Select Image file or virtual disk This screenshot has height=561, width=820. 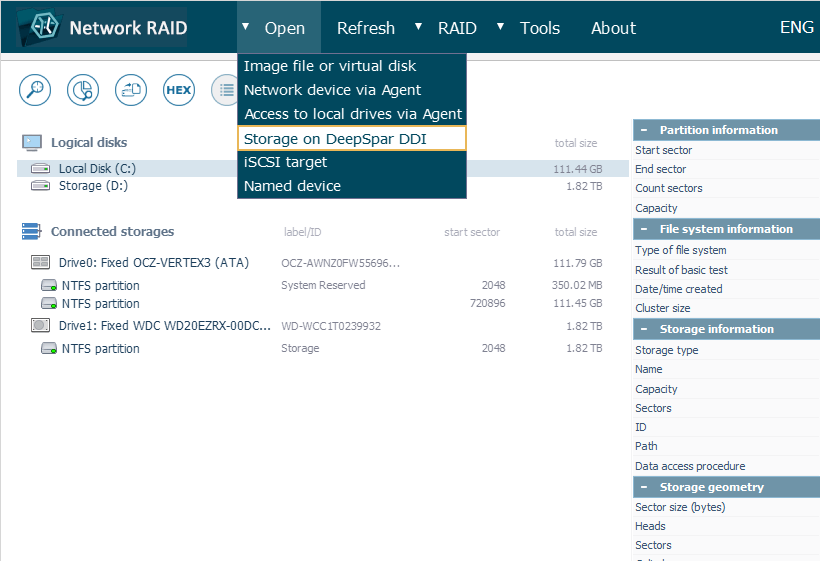click(330, 66)
